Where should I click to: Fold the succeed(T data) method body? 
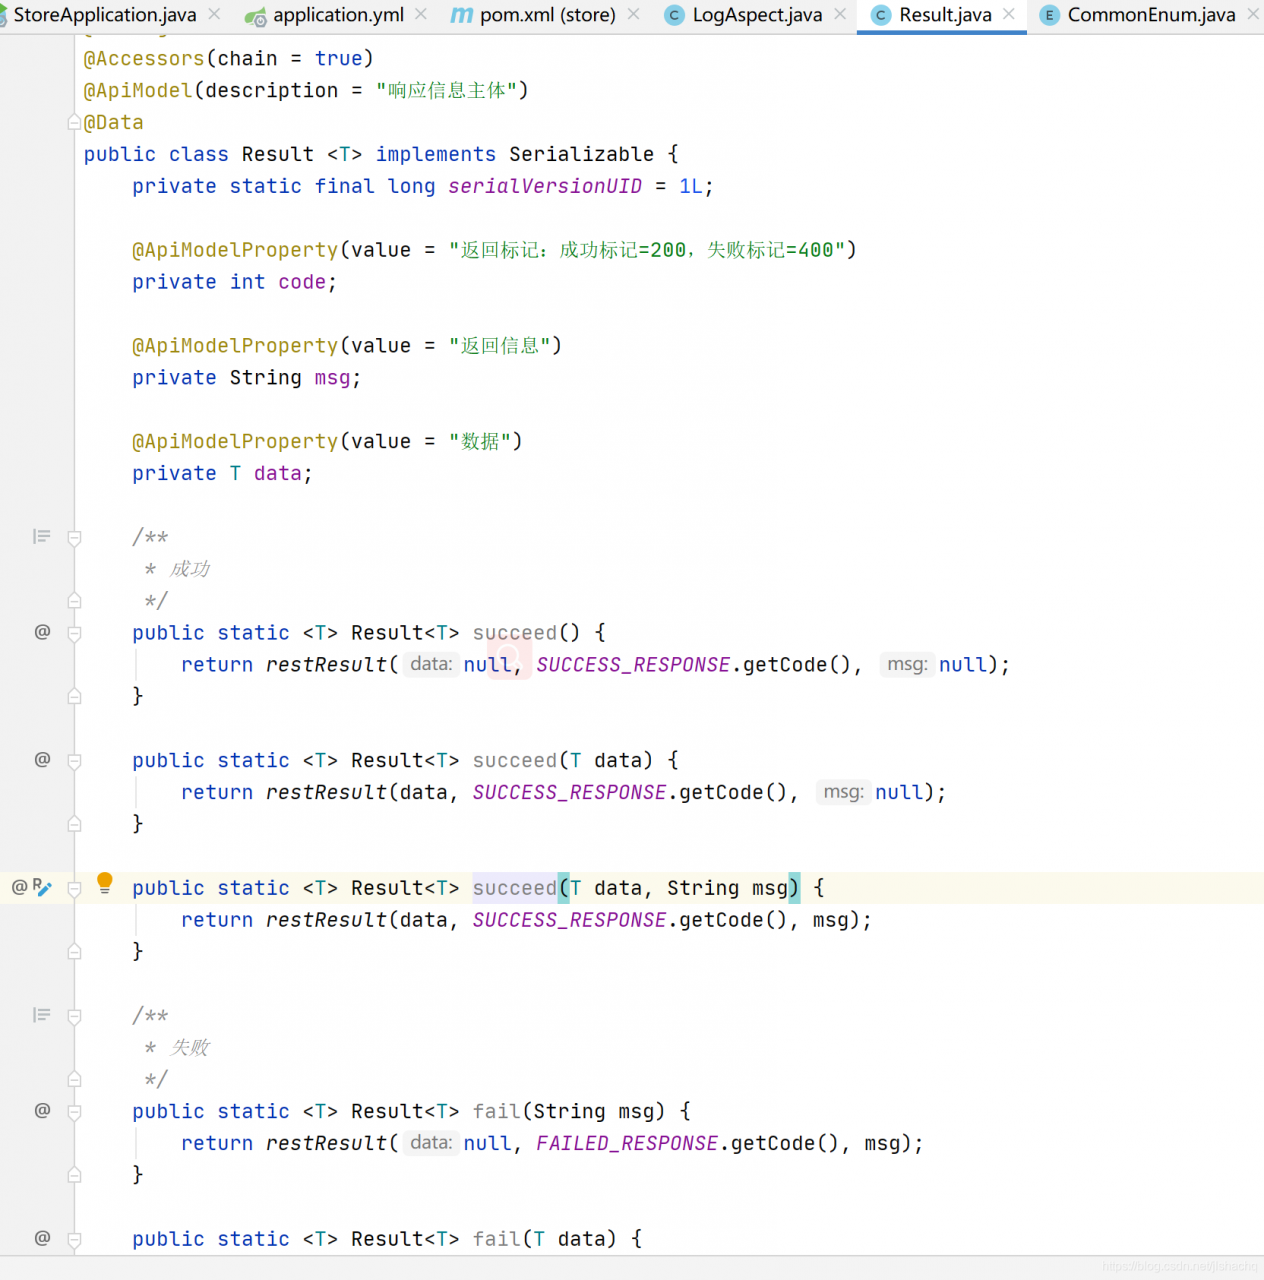coord(74,761)
